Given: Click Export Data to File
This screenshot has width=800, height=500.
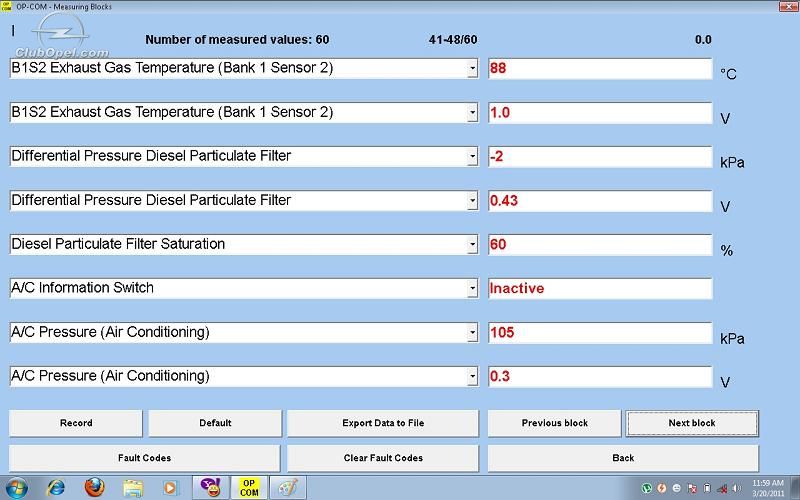Looking at the screenshot, I should [x=383, y=423].
